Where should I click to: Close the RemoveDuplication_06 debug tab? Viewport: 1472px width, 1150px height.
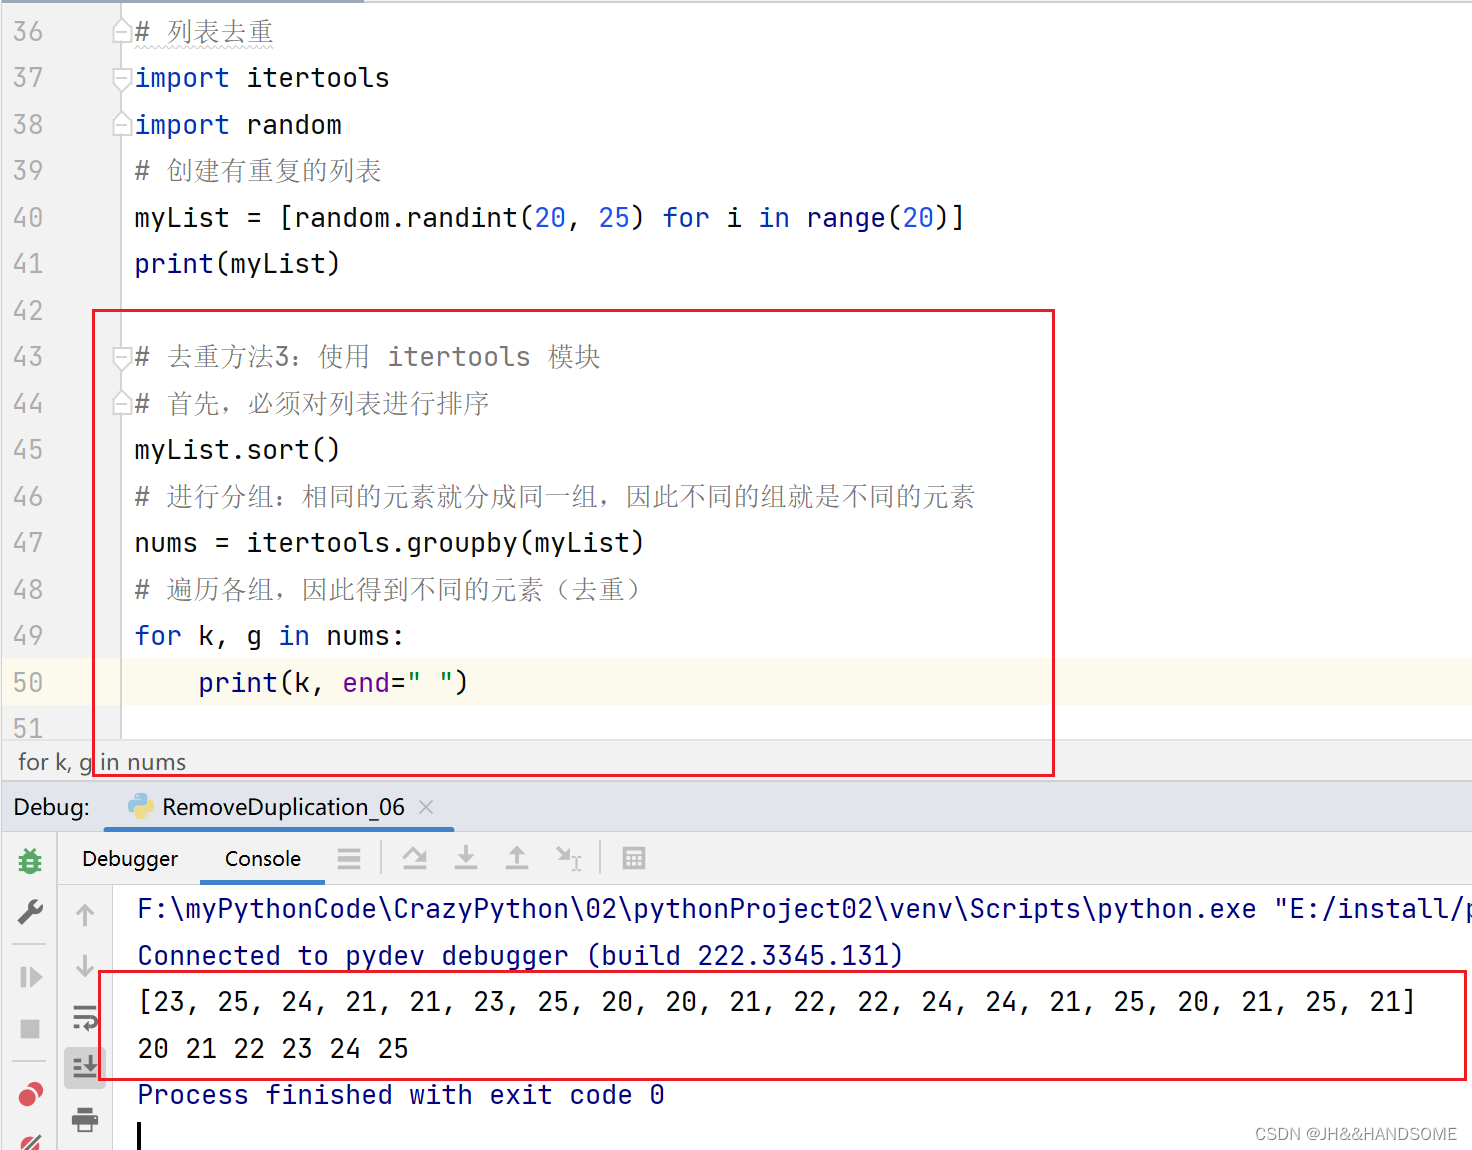pos(426,807)
